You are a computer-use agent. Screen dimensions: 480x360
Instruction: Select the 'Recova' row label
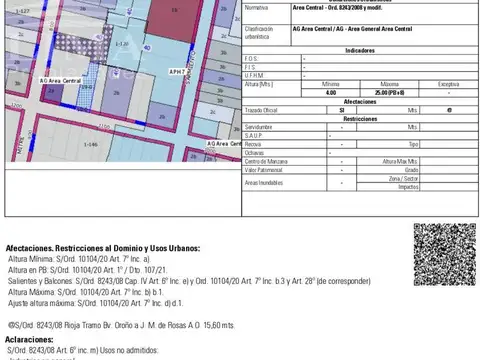253,144
